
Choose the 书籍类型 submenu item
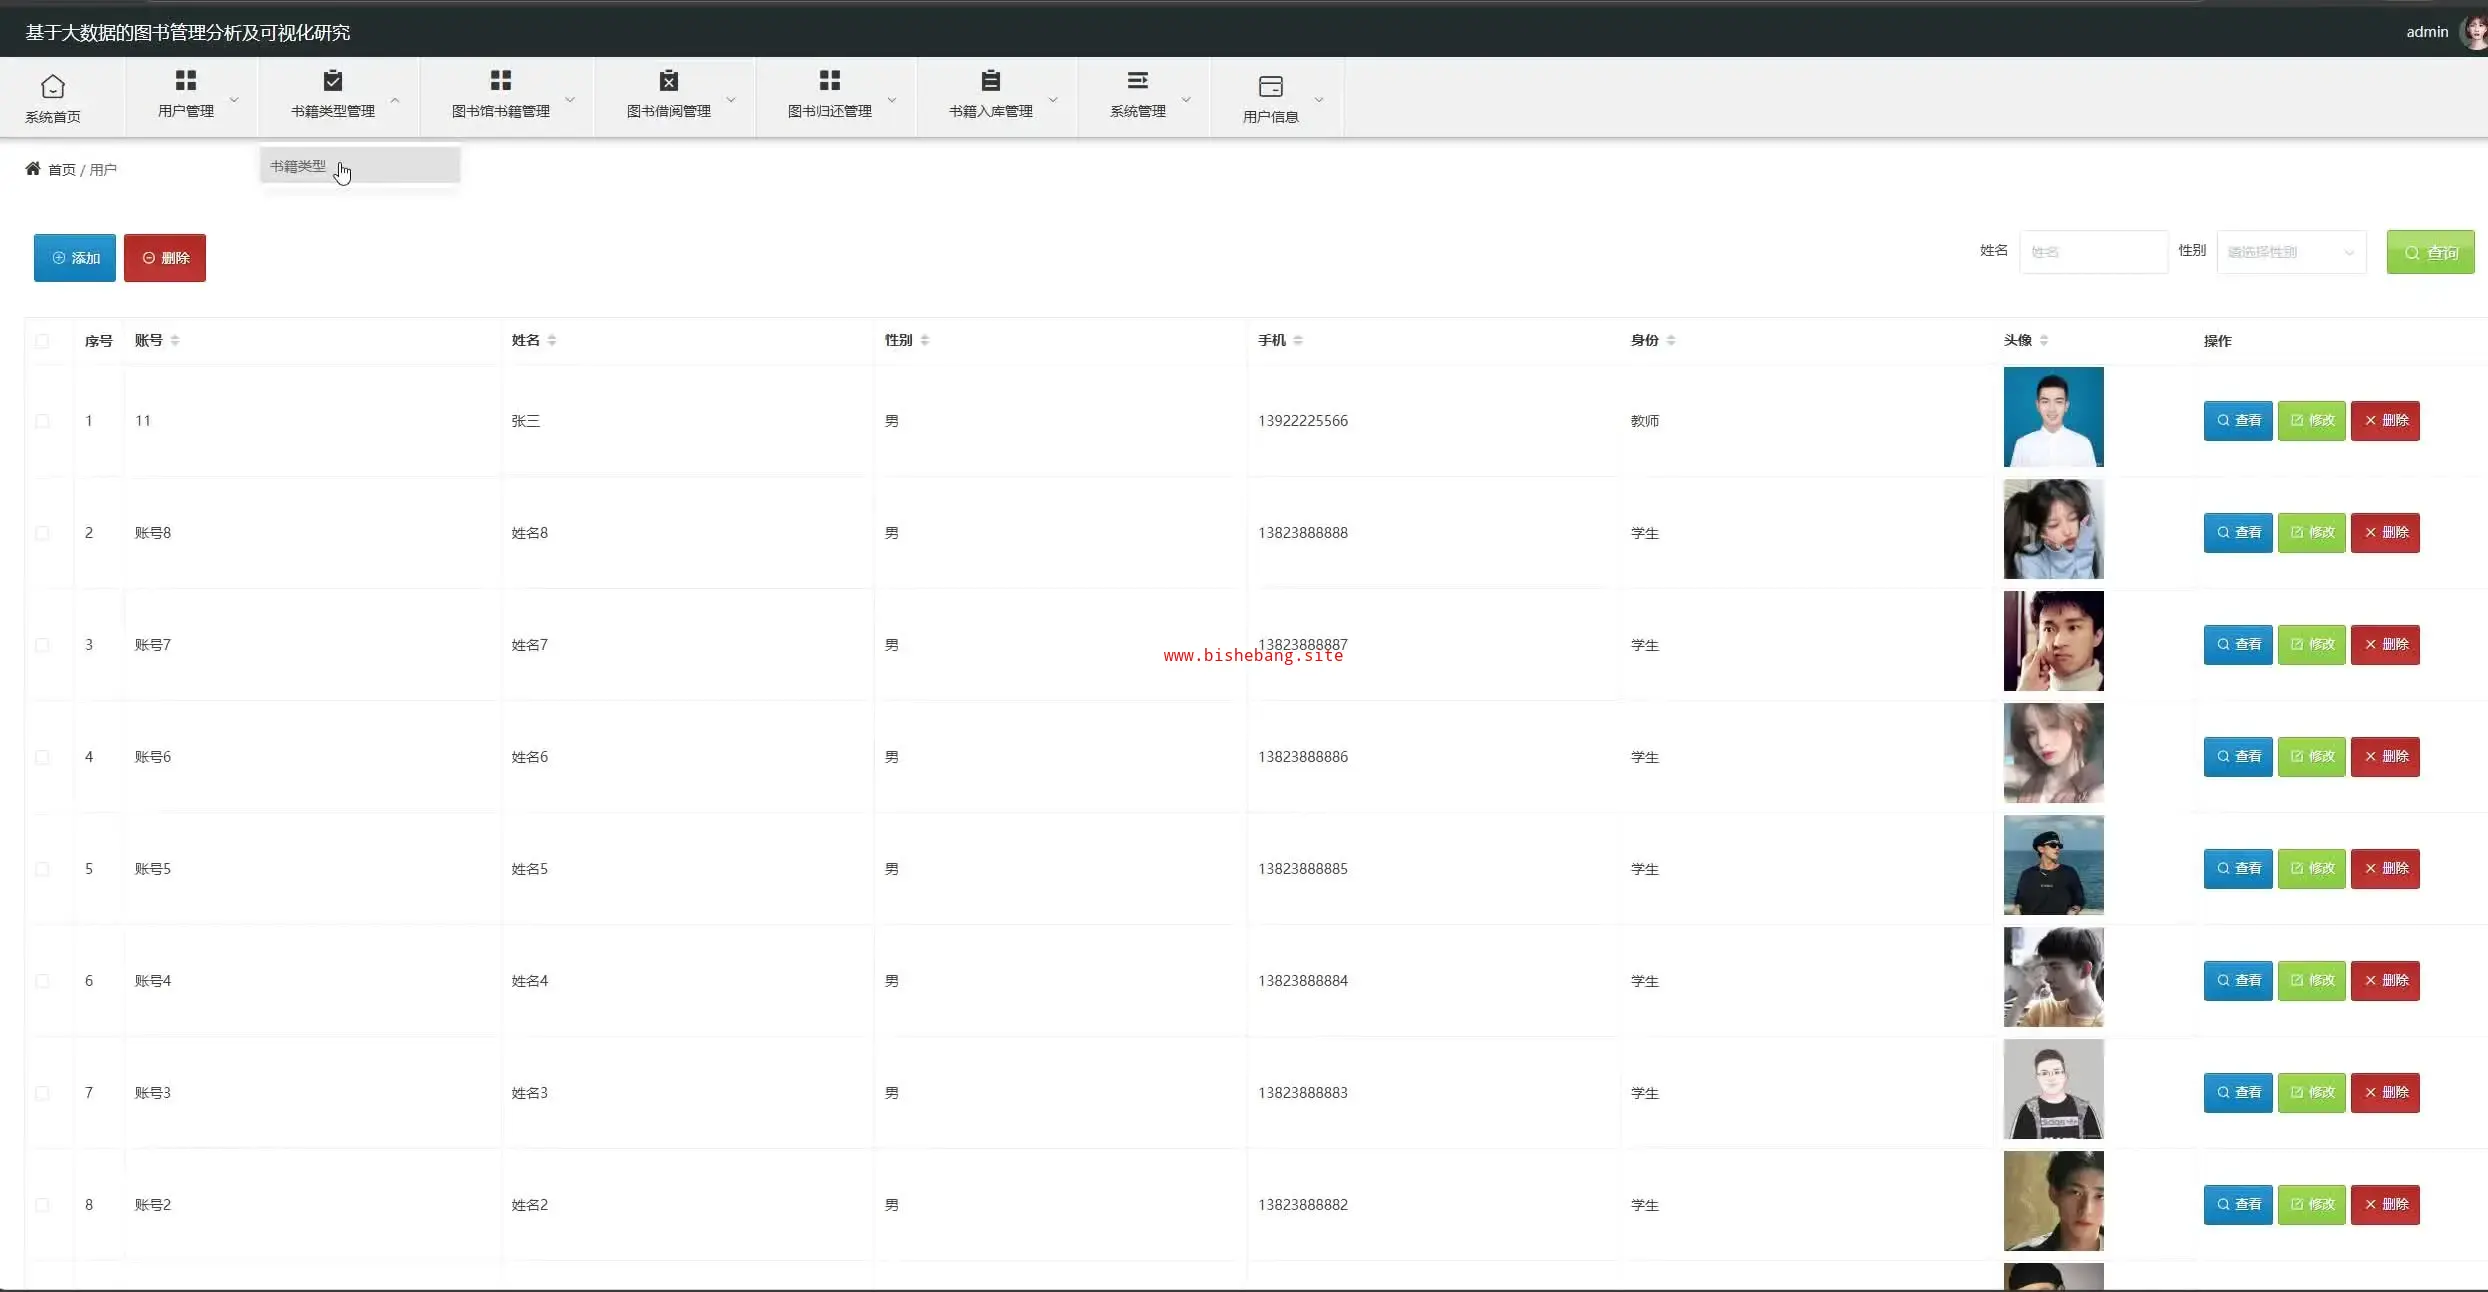(298, 166)
